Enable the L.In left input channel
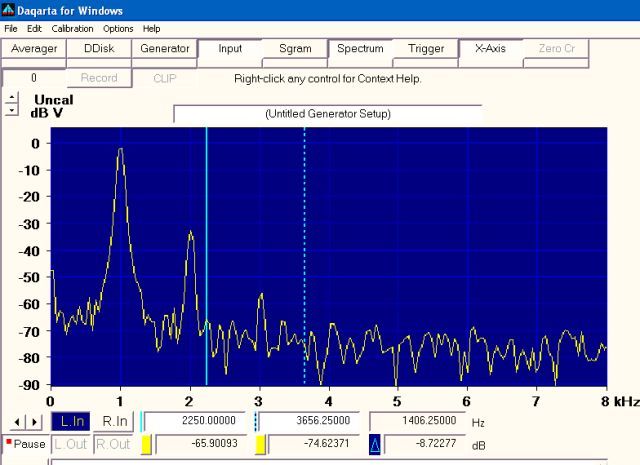 pyautogui.click(x=71, y=423)
